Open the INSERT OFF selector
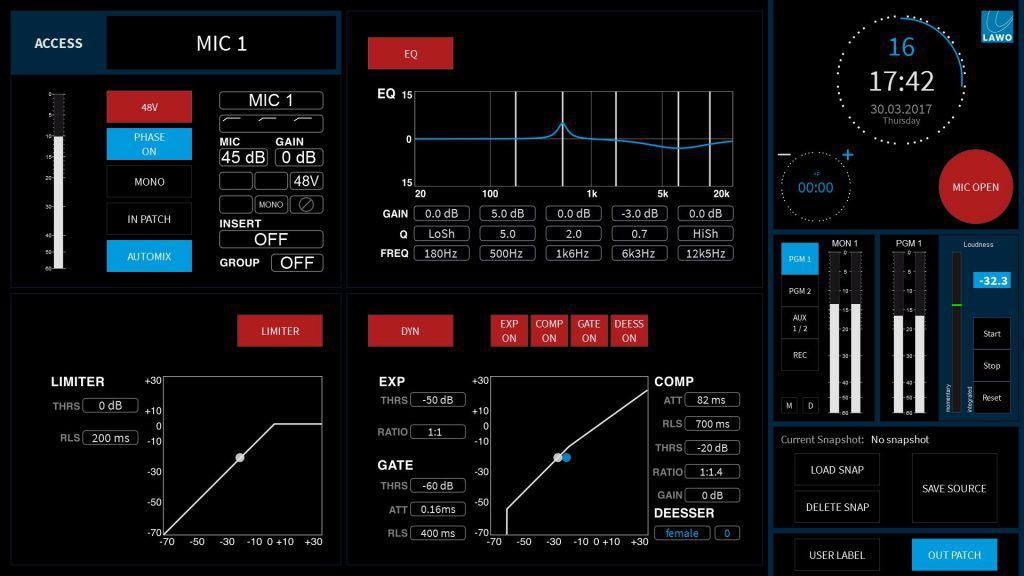 271,240
